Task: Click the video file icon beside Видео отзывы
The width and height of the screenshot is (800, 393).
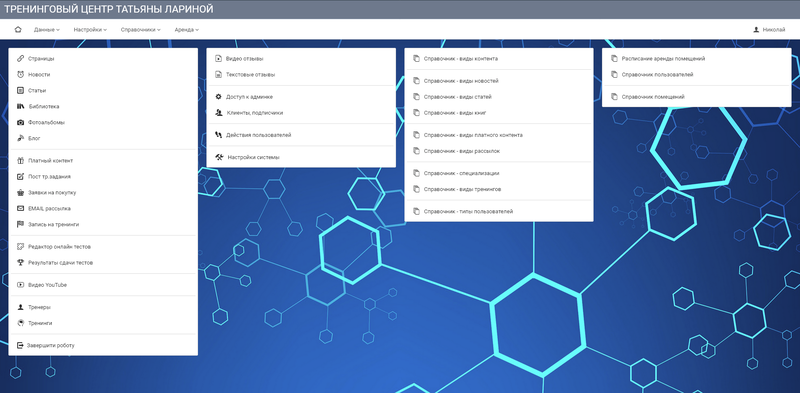Action: point(218,59)
